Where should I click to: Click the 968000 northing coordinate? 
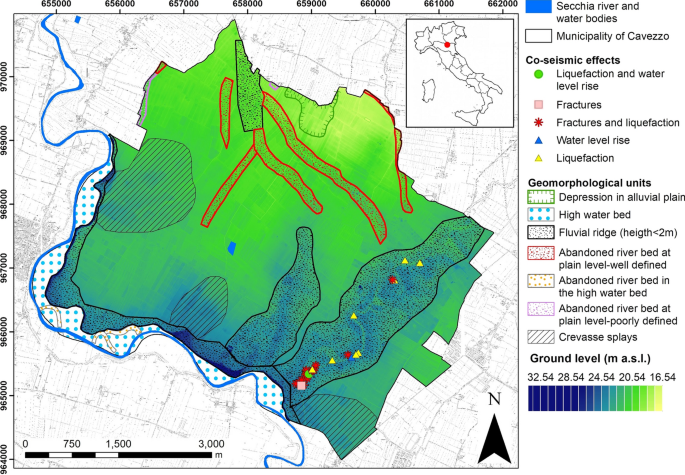pos(5,204)
